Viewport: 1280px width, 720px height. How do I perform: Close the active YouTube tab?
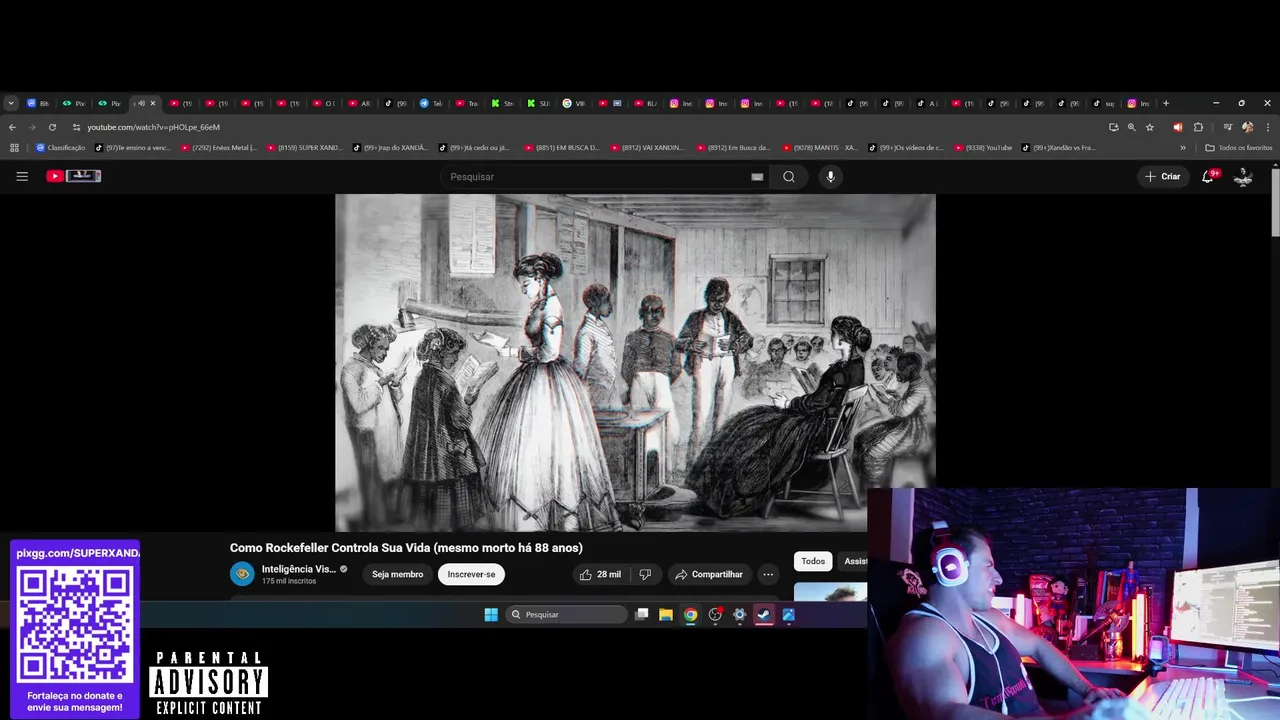pos(152,103)
